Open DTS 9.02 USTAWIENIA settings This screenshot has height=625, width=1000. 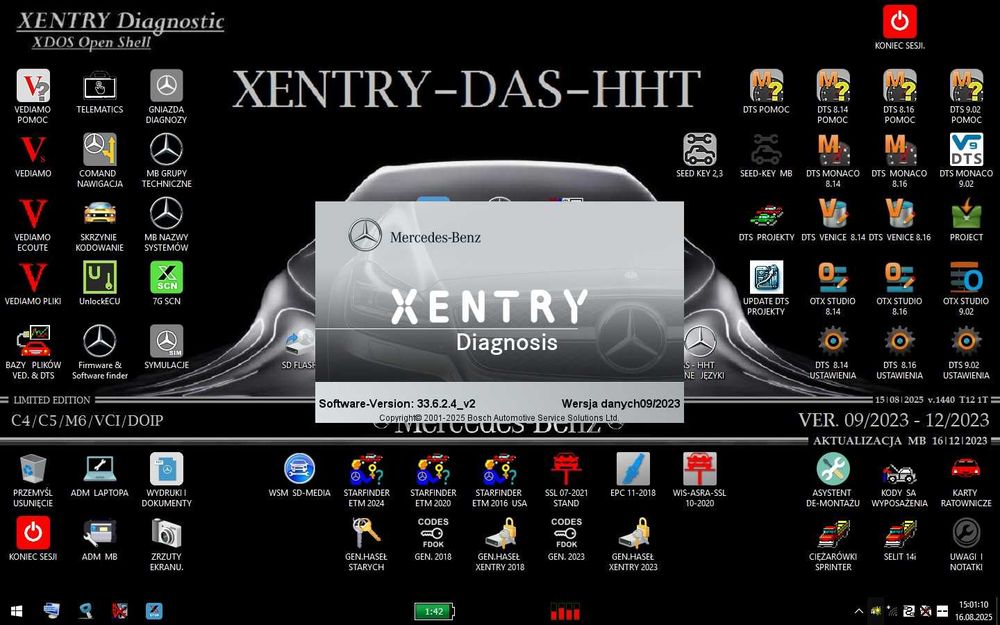966,341
